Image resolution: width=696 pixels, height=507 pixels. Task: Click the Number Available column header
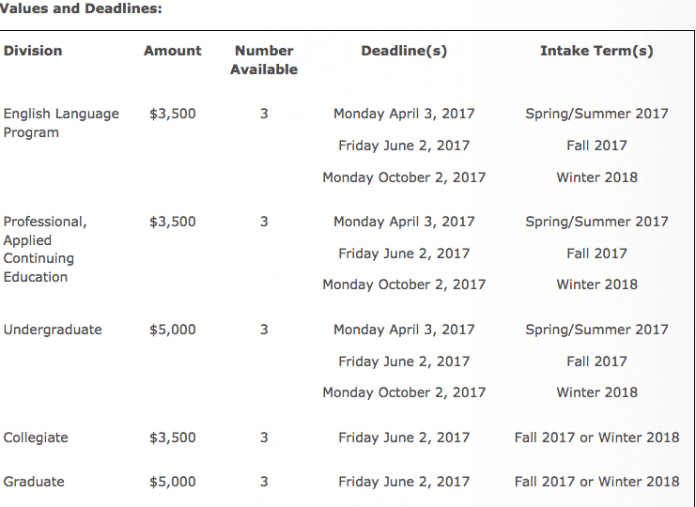coord(264,60)
